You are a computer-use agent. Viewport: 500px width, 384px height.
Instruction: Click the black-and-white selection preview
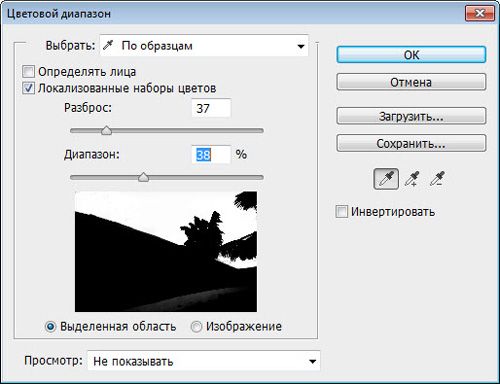coord(166,252)
